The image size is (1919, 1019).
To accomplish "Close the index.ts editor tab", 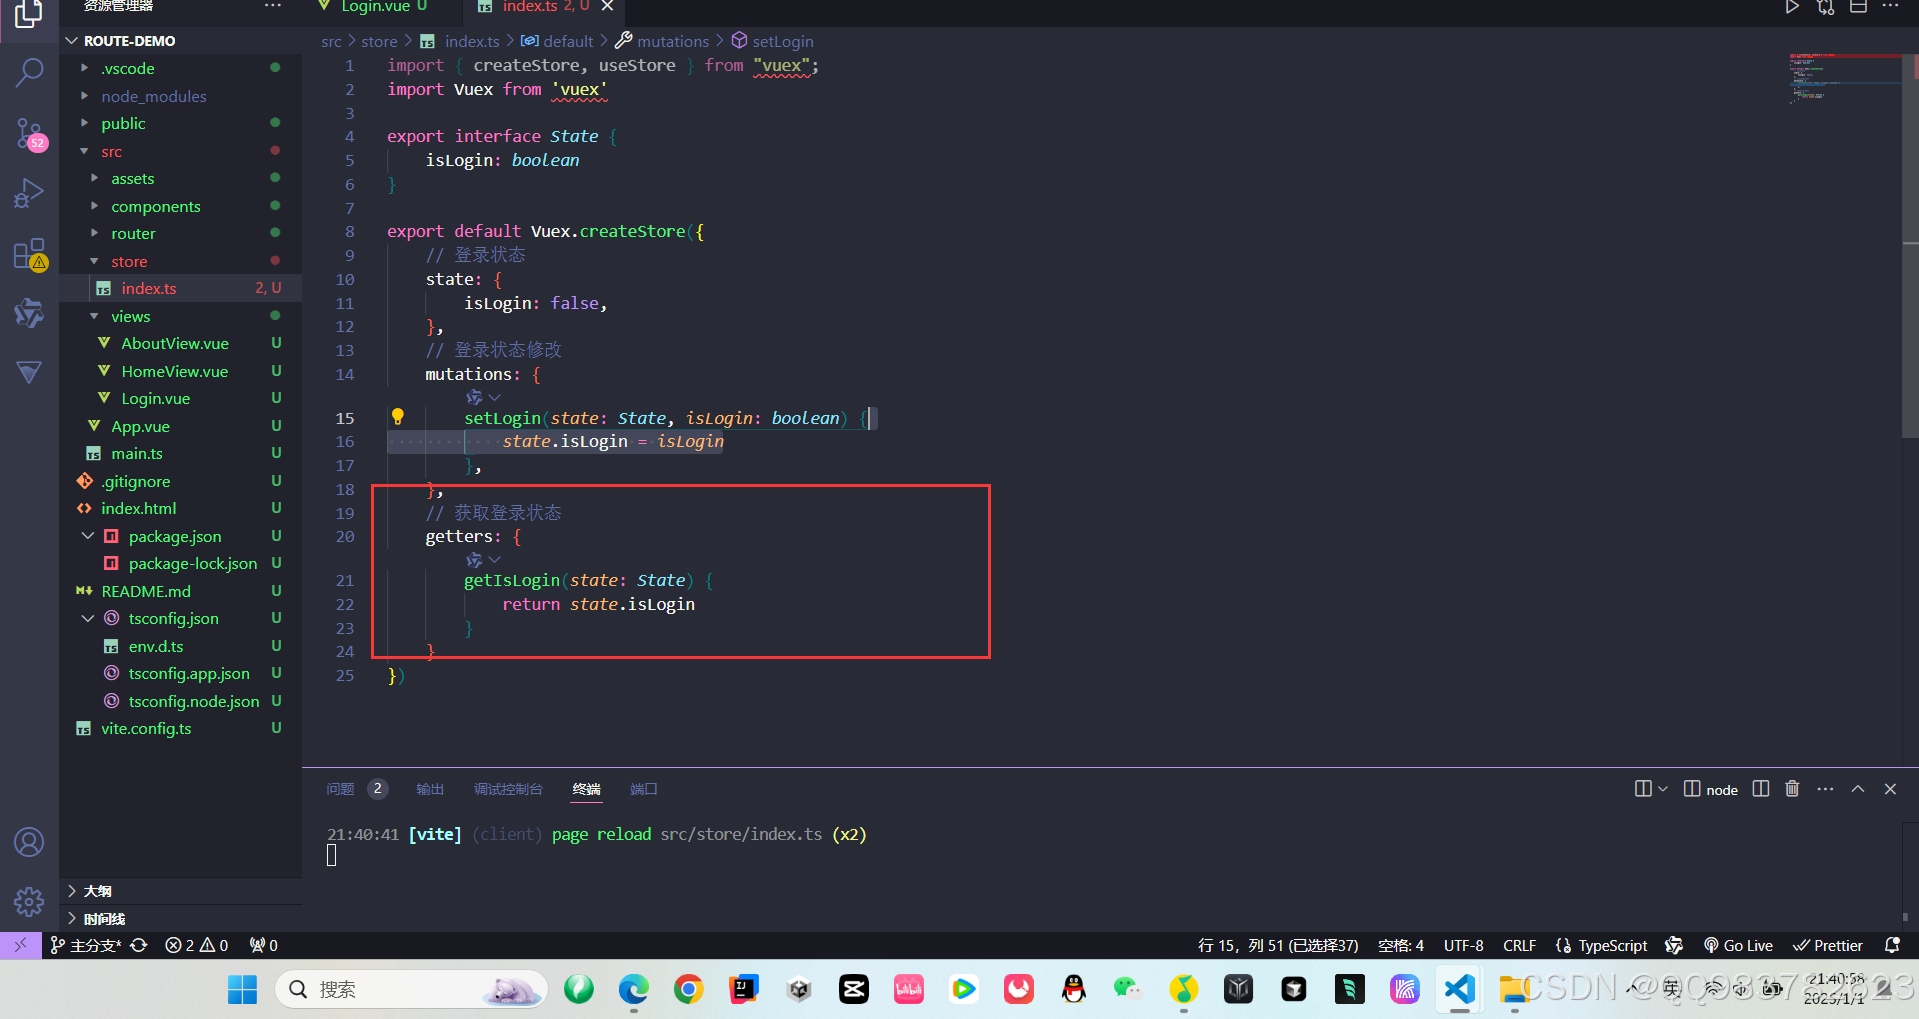I will coord(607,7).
